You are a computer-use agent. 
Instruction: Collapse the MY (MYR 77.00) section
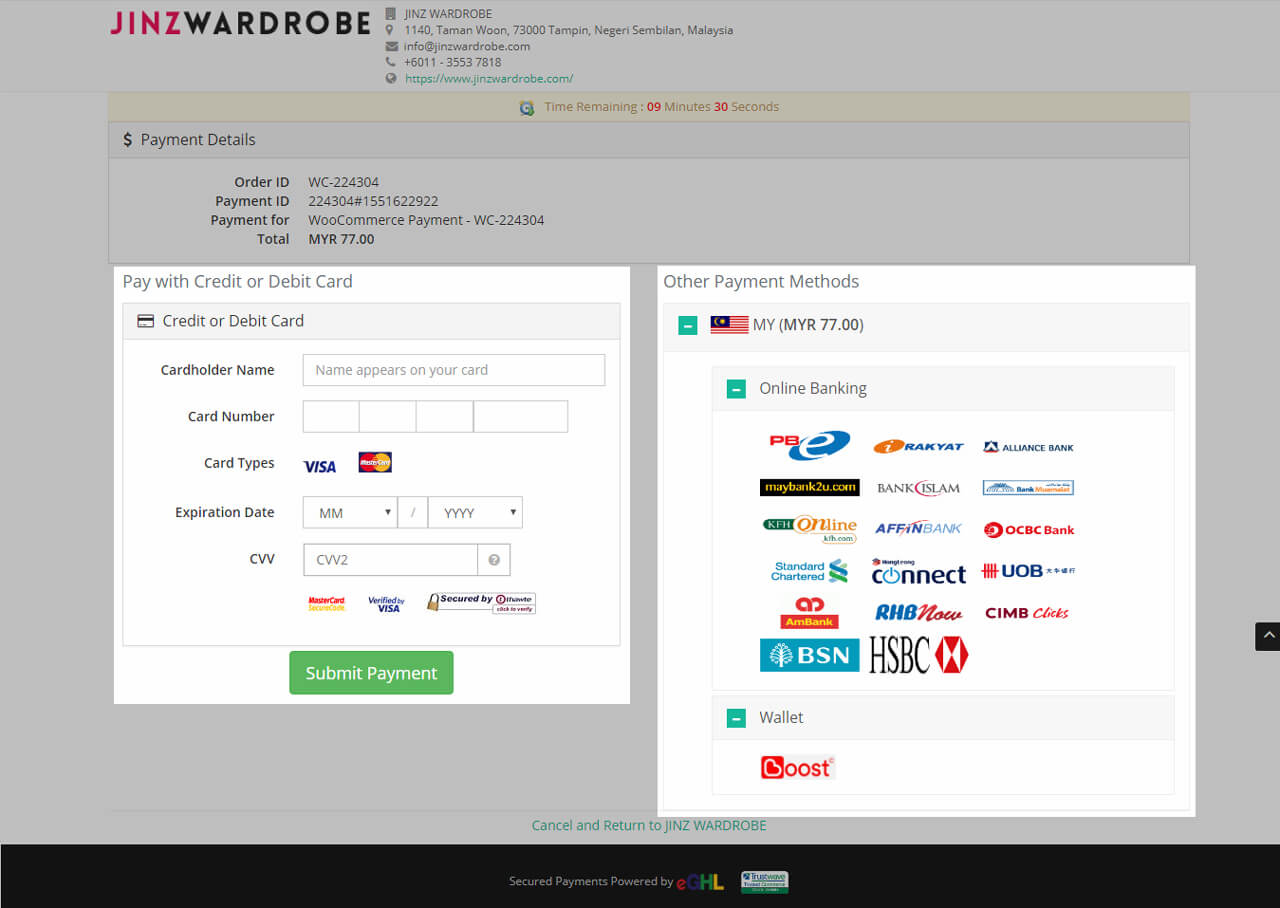pos(688,325)
